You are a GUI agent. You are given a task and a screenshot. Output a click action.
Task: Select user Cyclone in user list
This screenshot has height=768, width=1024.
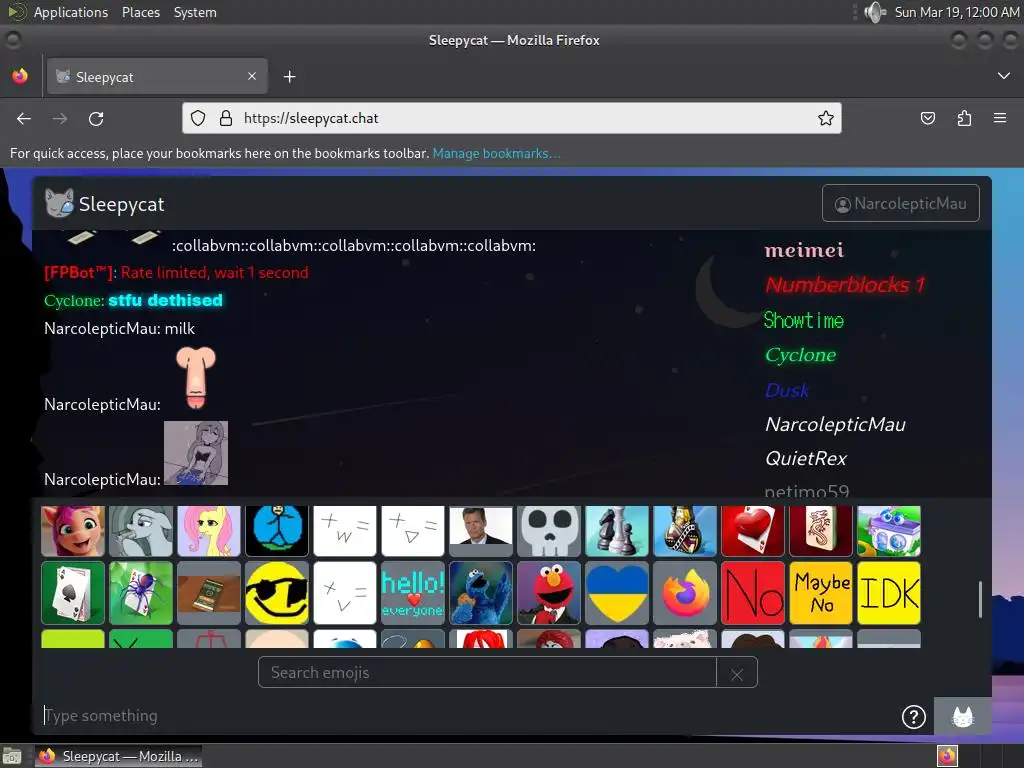coord(801,355)
